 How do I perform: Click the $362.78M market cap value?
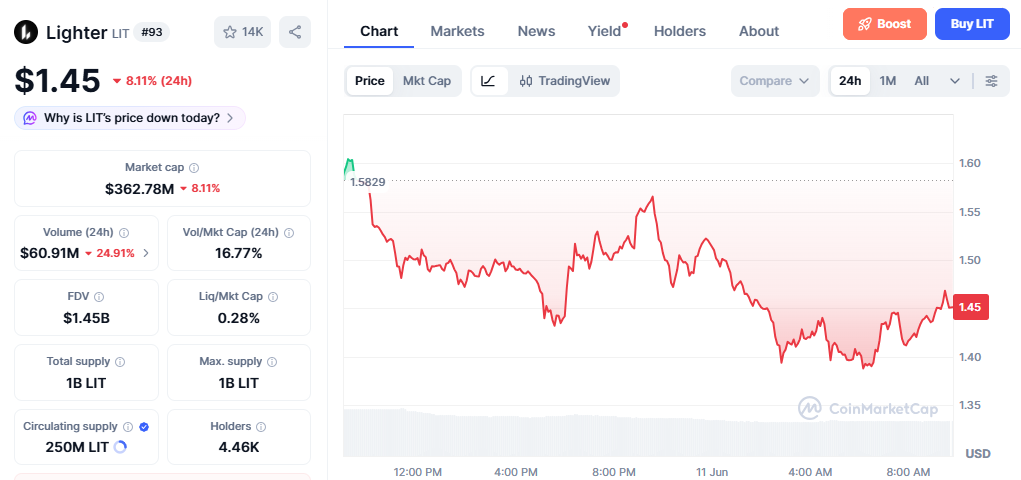click(x=139, y=189)
